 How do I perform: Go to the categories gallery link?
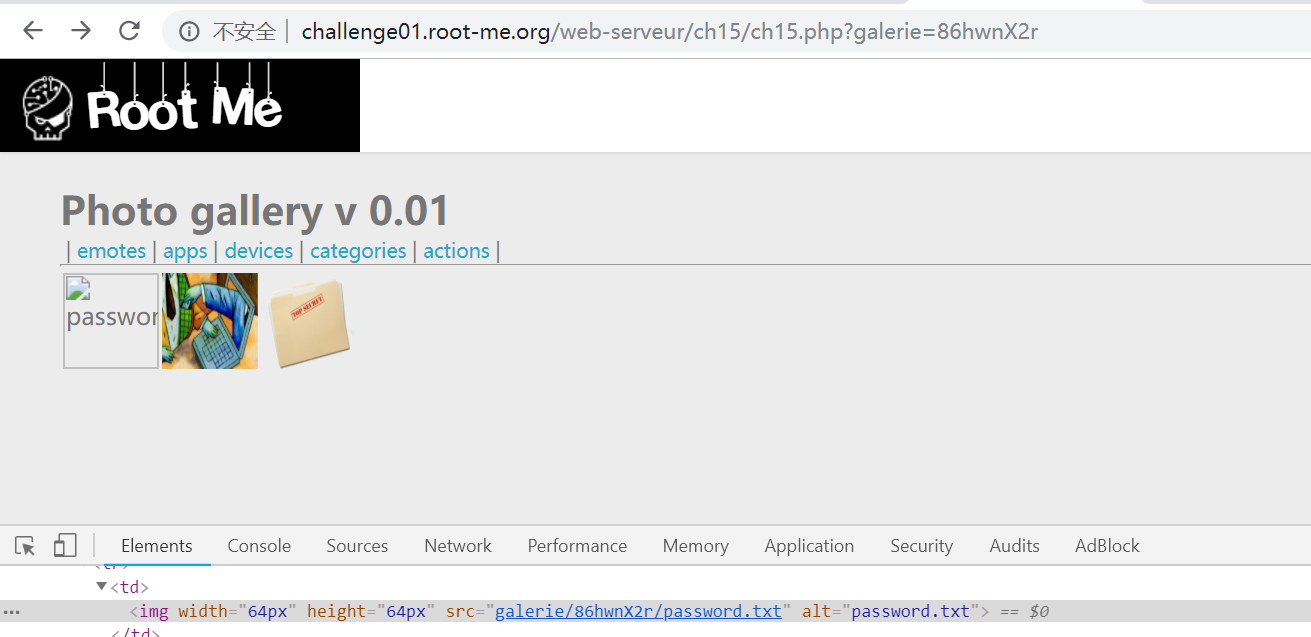(358, 251)
